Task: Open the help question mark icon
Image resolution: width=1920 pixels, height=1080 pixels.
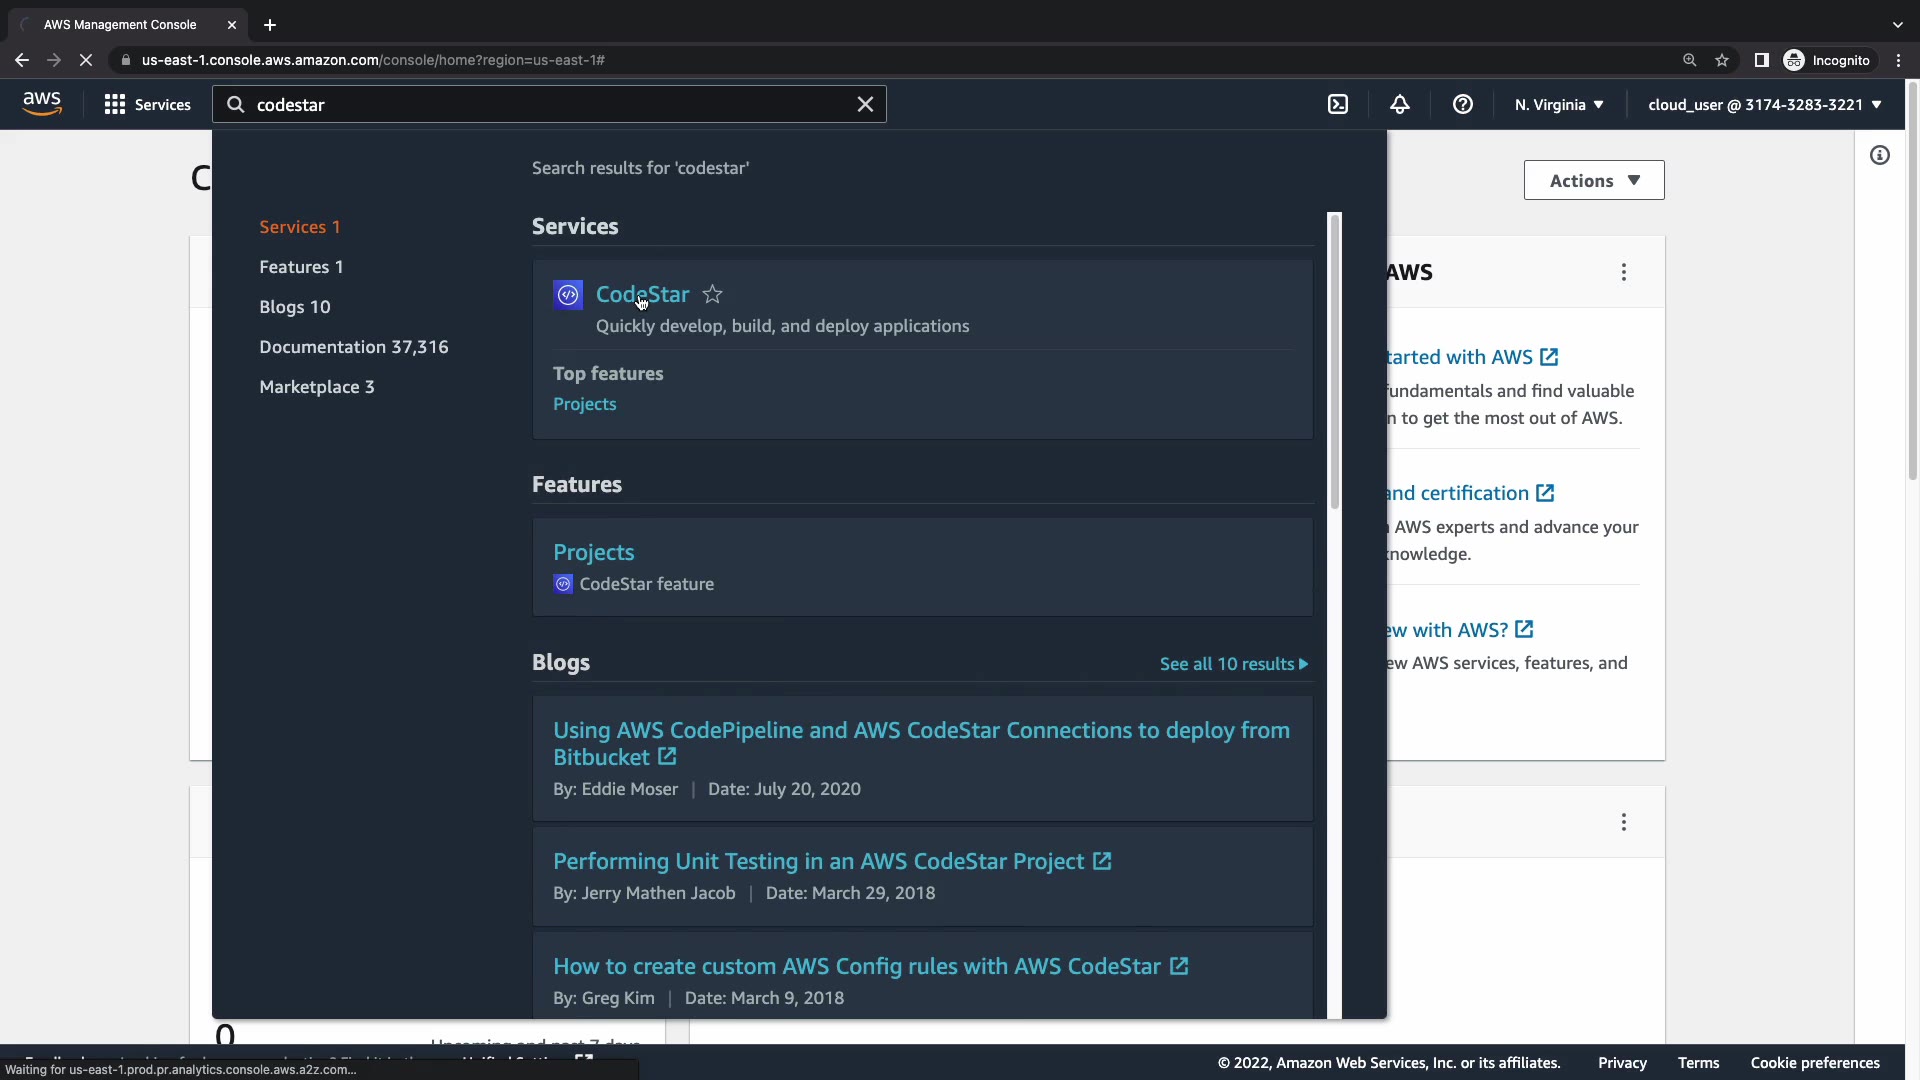Action: pos(1462,104)
